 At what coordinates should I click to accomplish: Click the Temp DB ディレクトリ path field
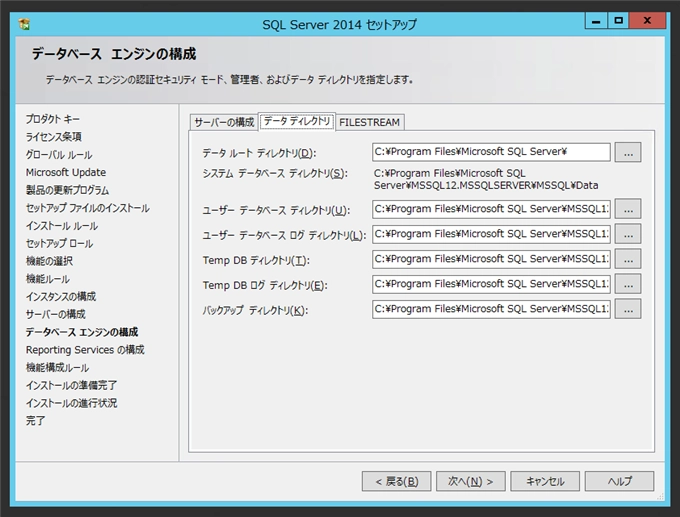pos(491,259)
